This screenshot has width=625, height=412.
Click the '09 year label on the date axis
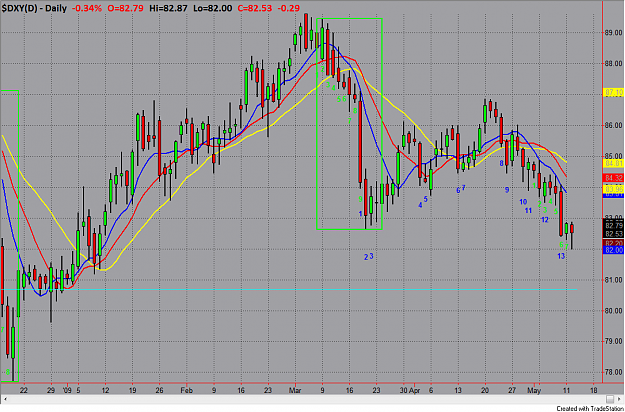click(x=66, y=391)
